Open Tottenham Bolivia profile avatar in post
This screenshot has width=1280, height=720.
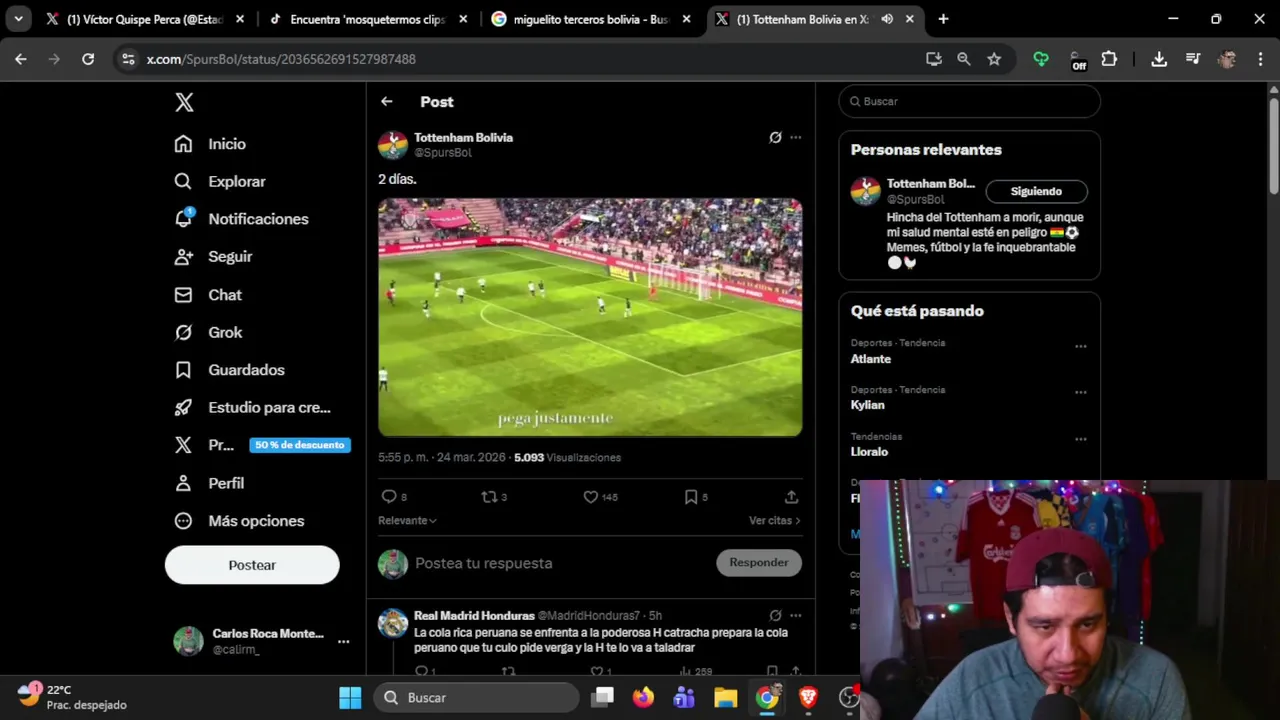click(x=393, y=145)
